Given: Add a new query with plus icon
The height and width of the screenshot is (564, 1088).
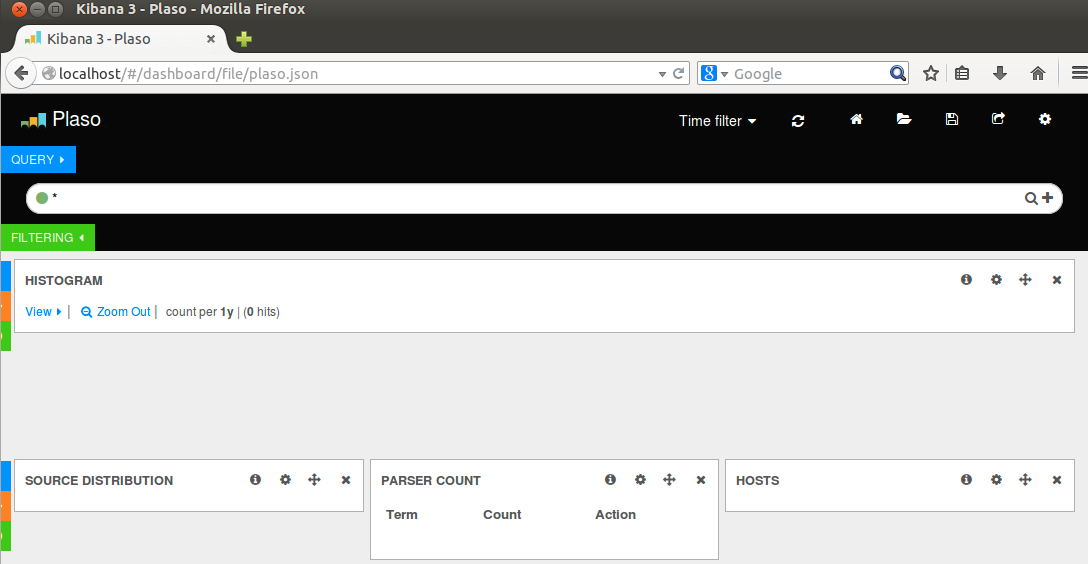Looking at the screenshot, I should tap(1048, 198).
